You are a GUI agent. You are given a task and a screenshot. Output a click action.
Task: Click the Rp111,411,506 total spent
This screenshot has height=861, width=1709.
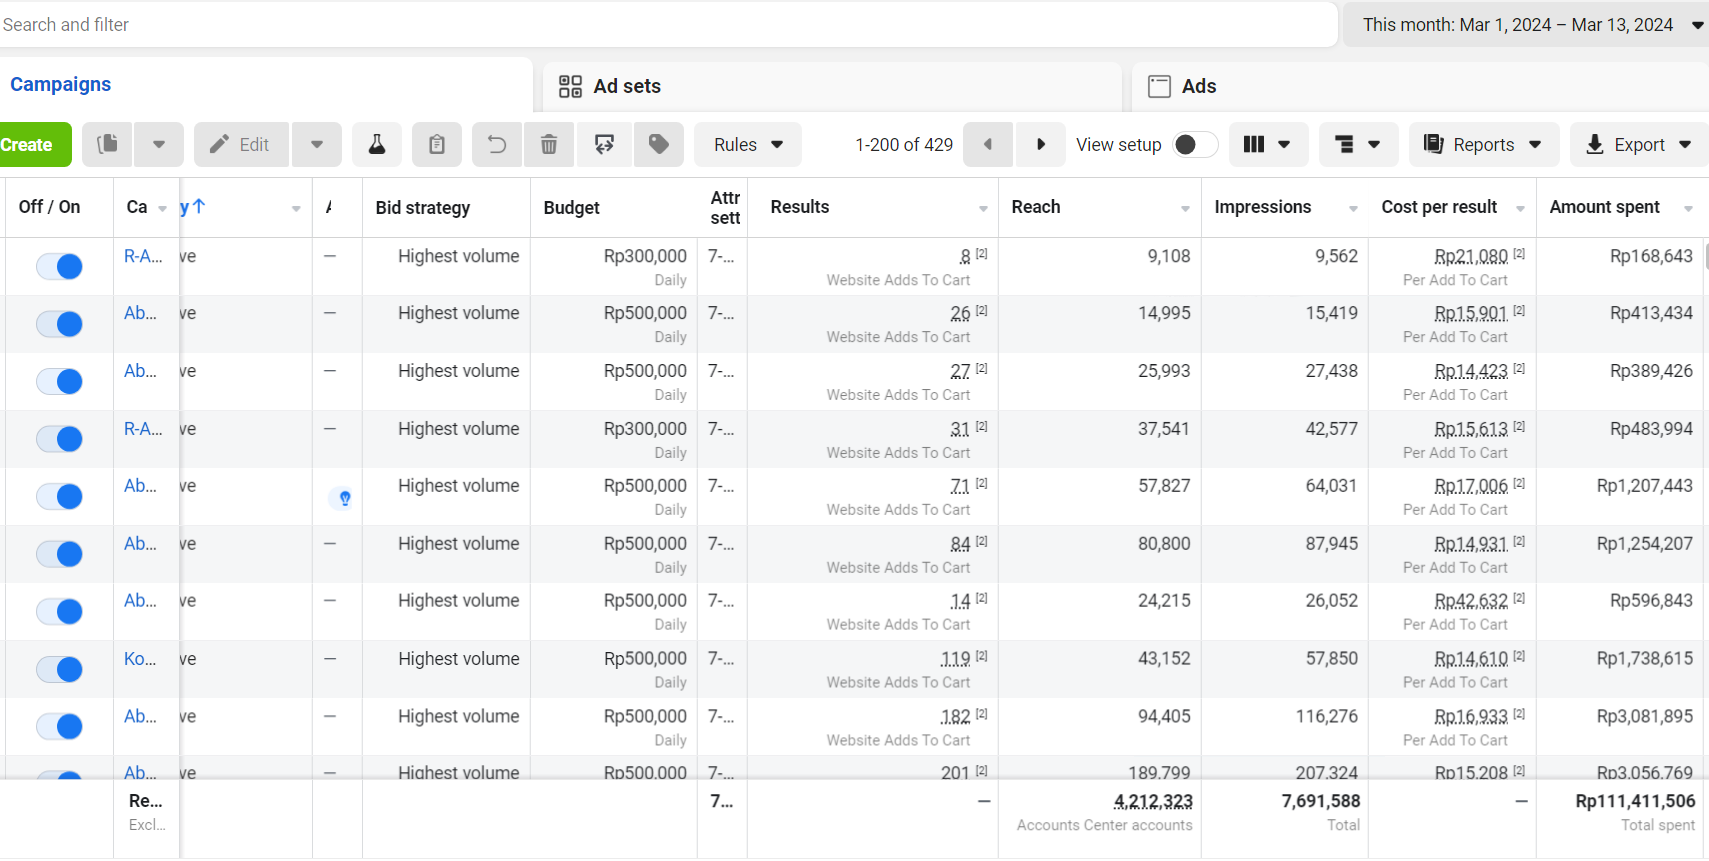[x=1635, y=801]
